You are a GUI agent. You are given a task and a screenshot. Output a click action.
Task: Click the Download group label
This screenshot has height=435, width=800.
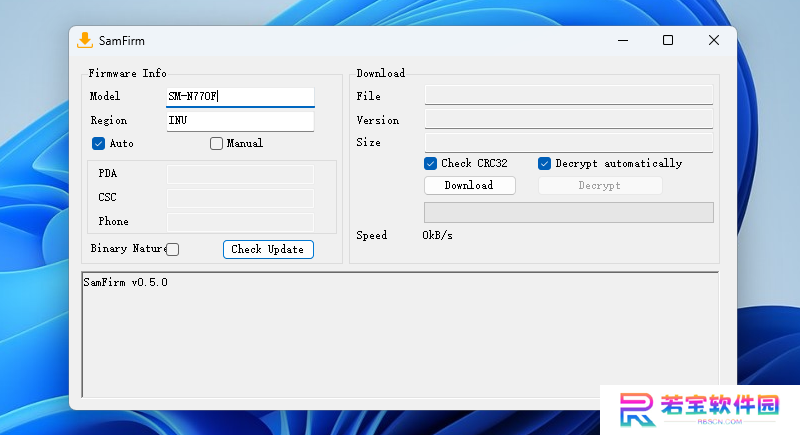coord(381,73)
